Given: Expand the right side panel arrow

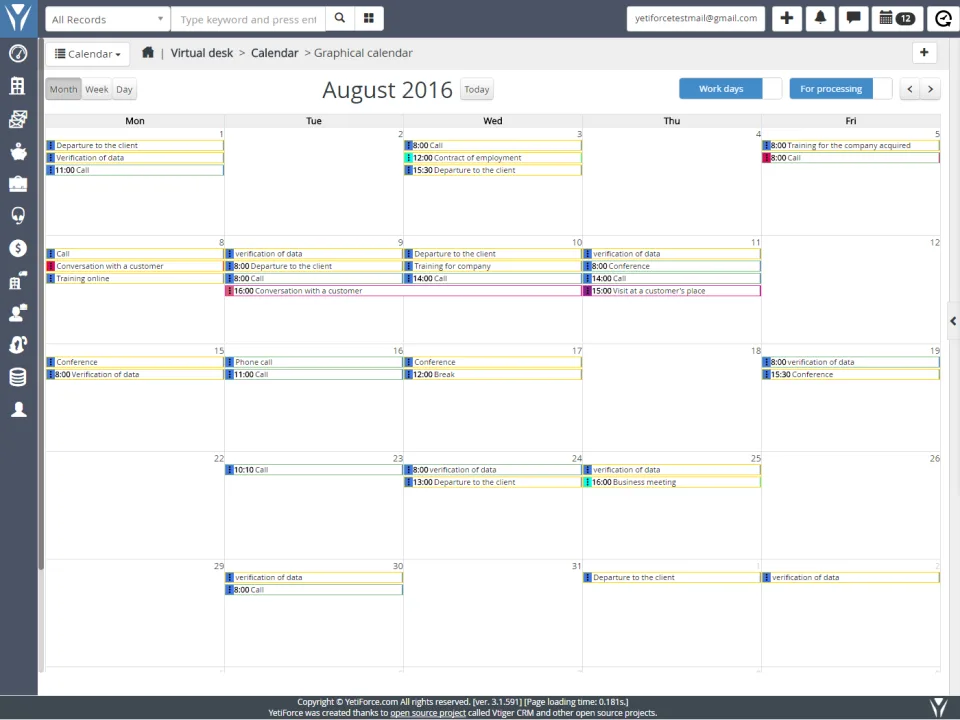Looking at the screenshot, I should 953,321.
